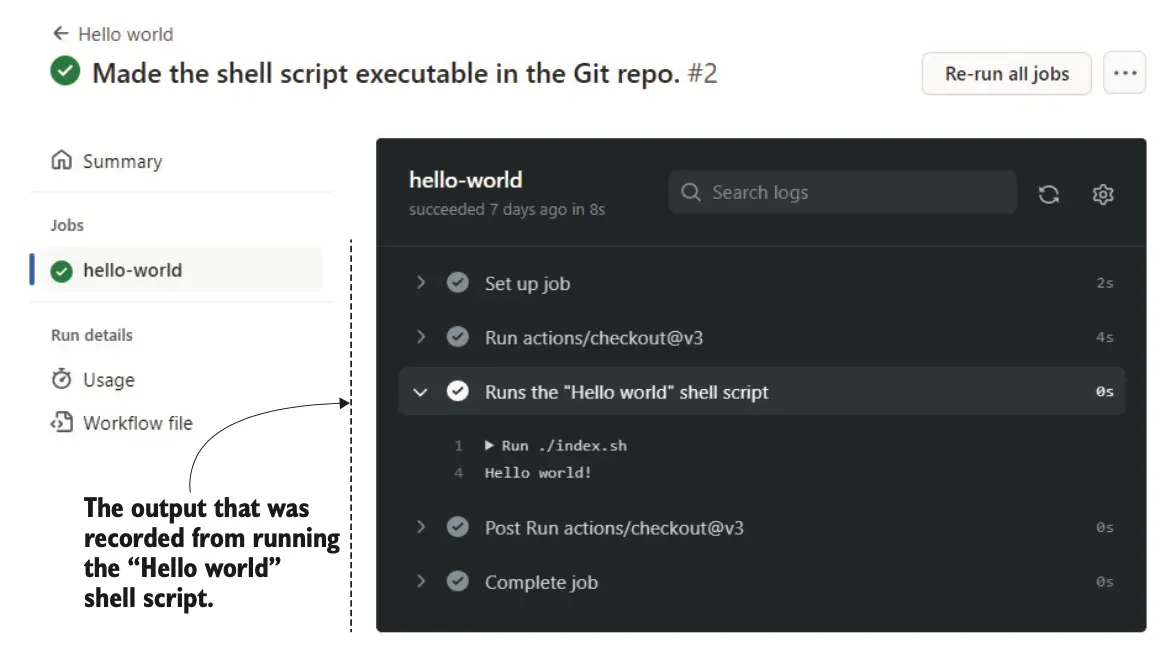The width and height of the screenshot is (1168, 664).
Task: Collapse the Runs the "Hello world" shell script step
Action: point(421,392)
